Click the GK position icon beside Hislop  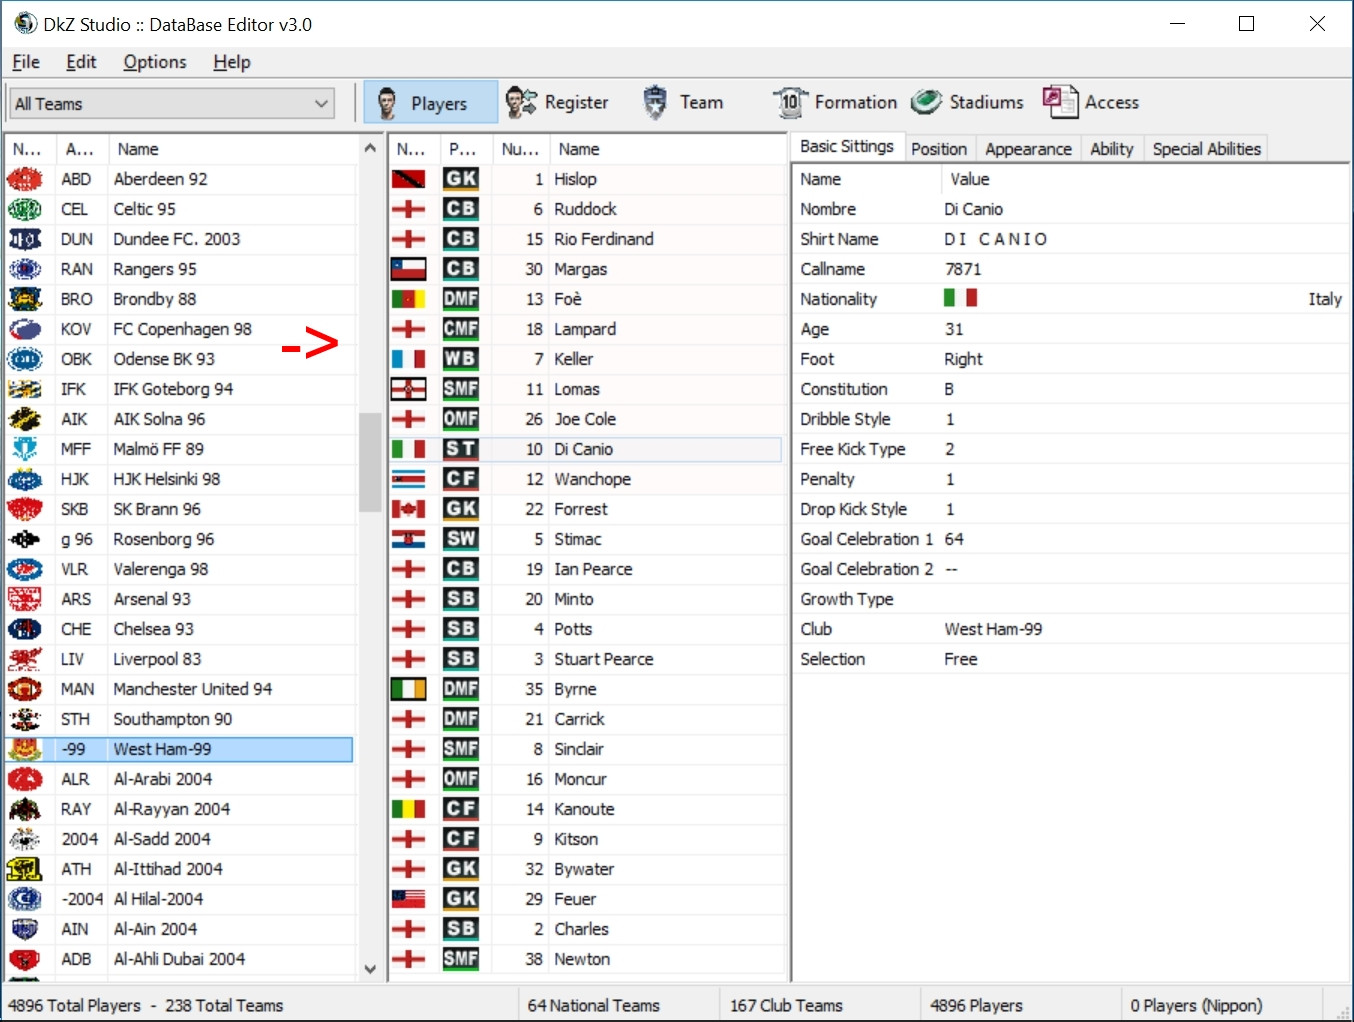point(461,179)
